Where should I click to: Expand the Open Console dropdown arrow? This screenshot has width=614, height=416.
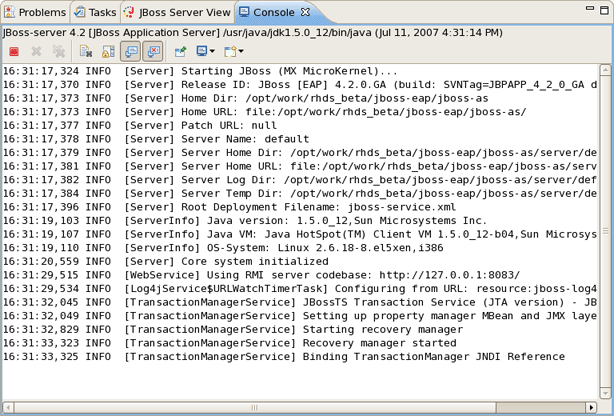click(x=241, y=51)
